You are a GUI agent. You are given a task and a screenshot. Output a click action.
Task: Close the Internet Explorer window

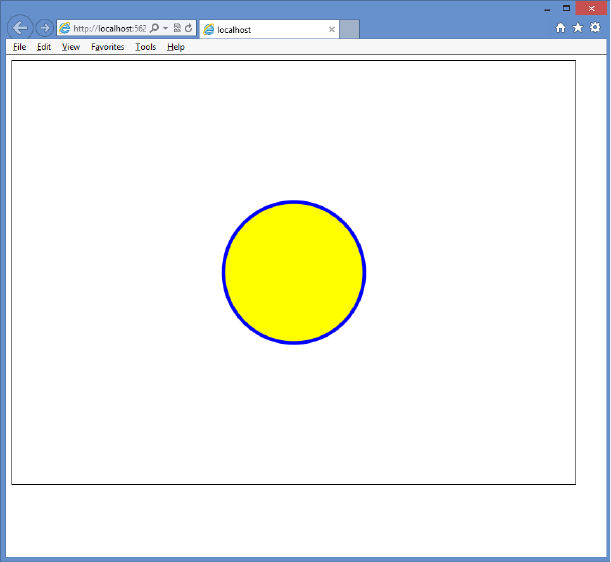[591, 8]
